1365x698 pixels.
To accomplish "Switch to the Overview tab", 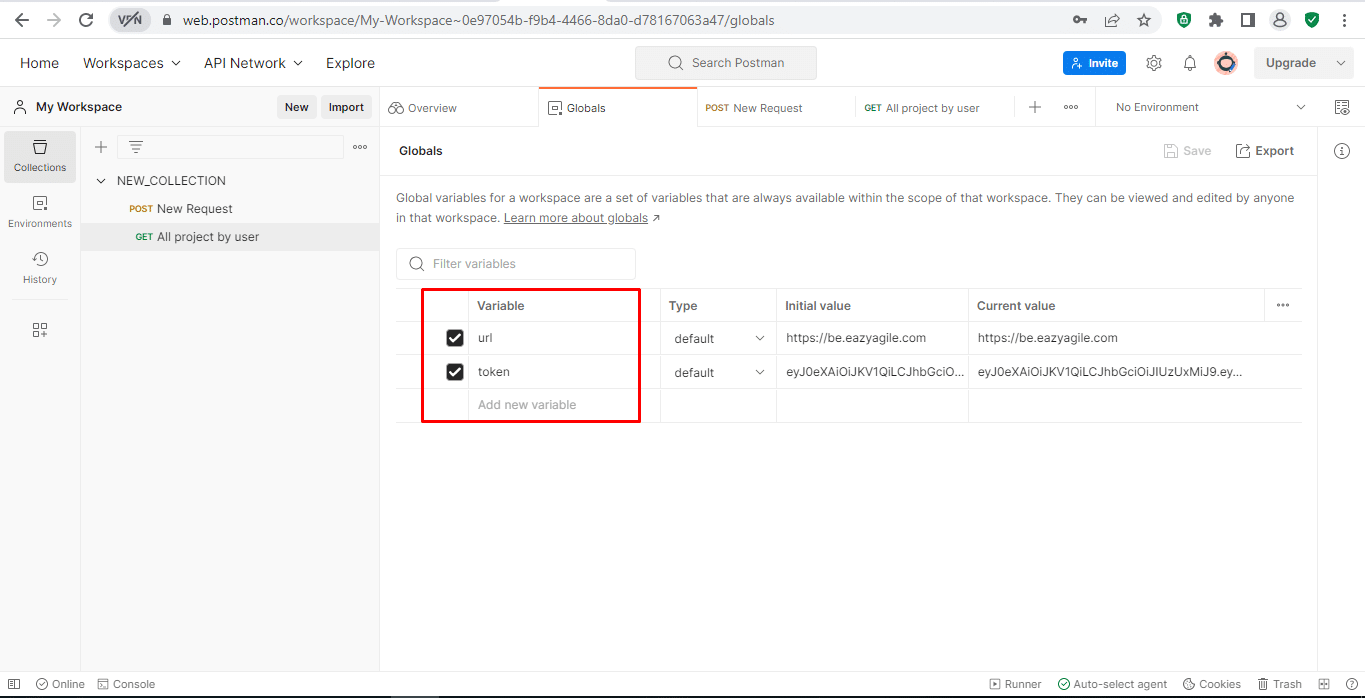I will click(423, 108).
